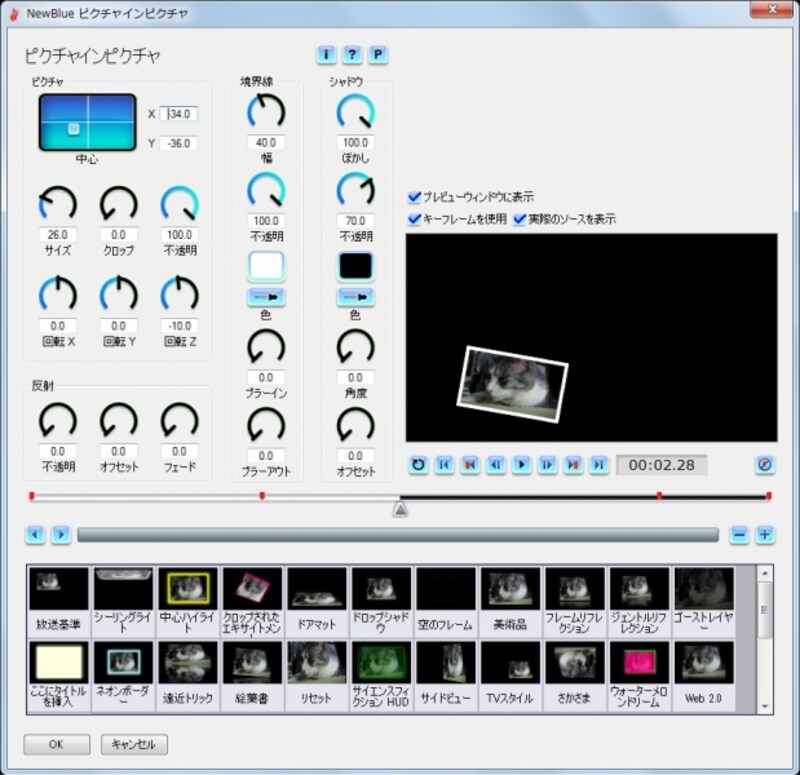Click the キャンセル button

coord(134,745)
